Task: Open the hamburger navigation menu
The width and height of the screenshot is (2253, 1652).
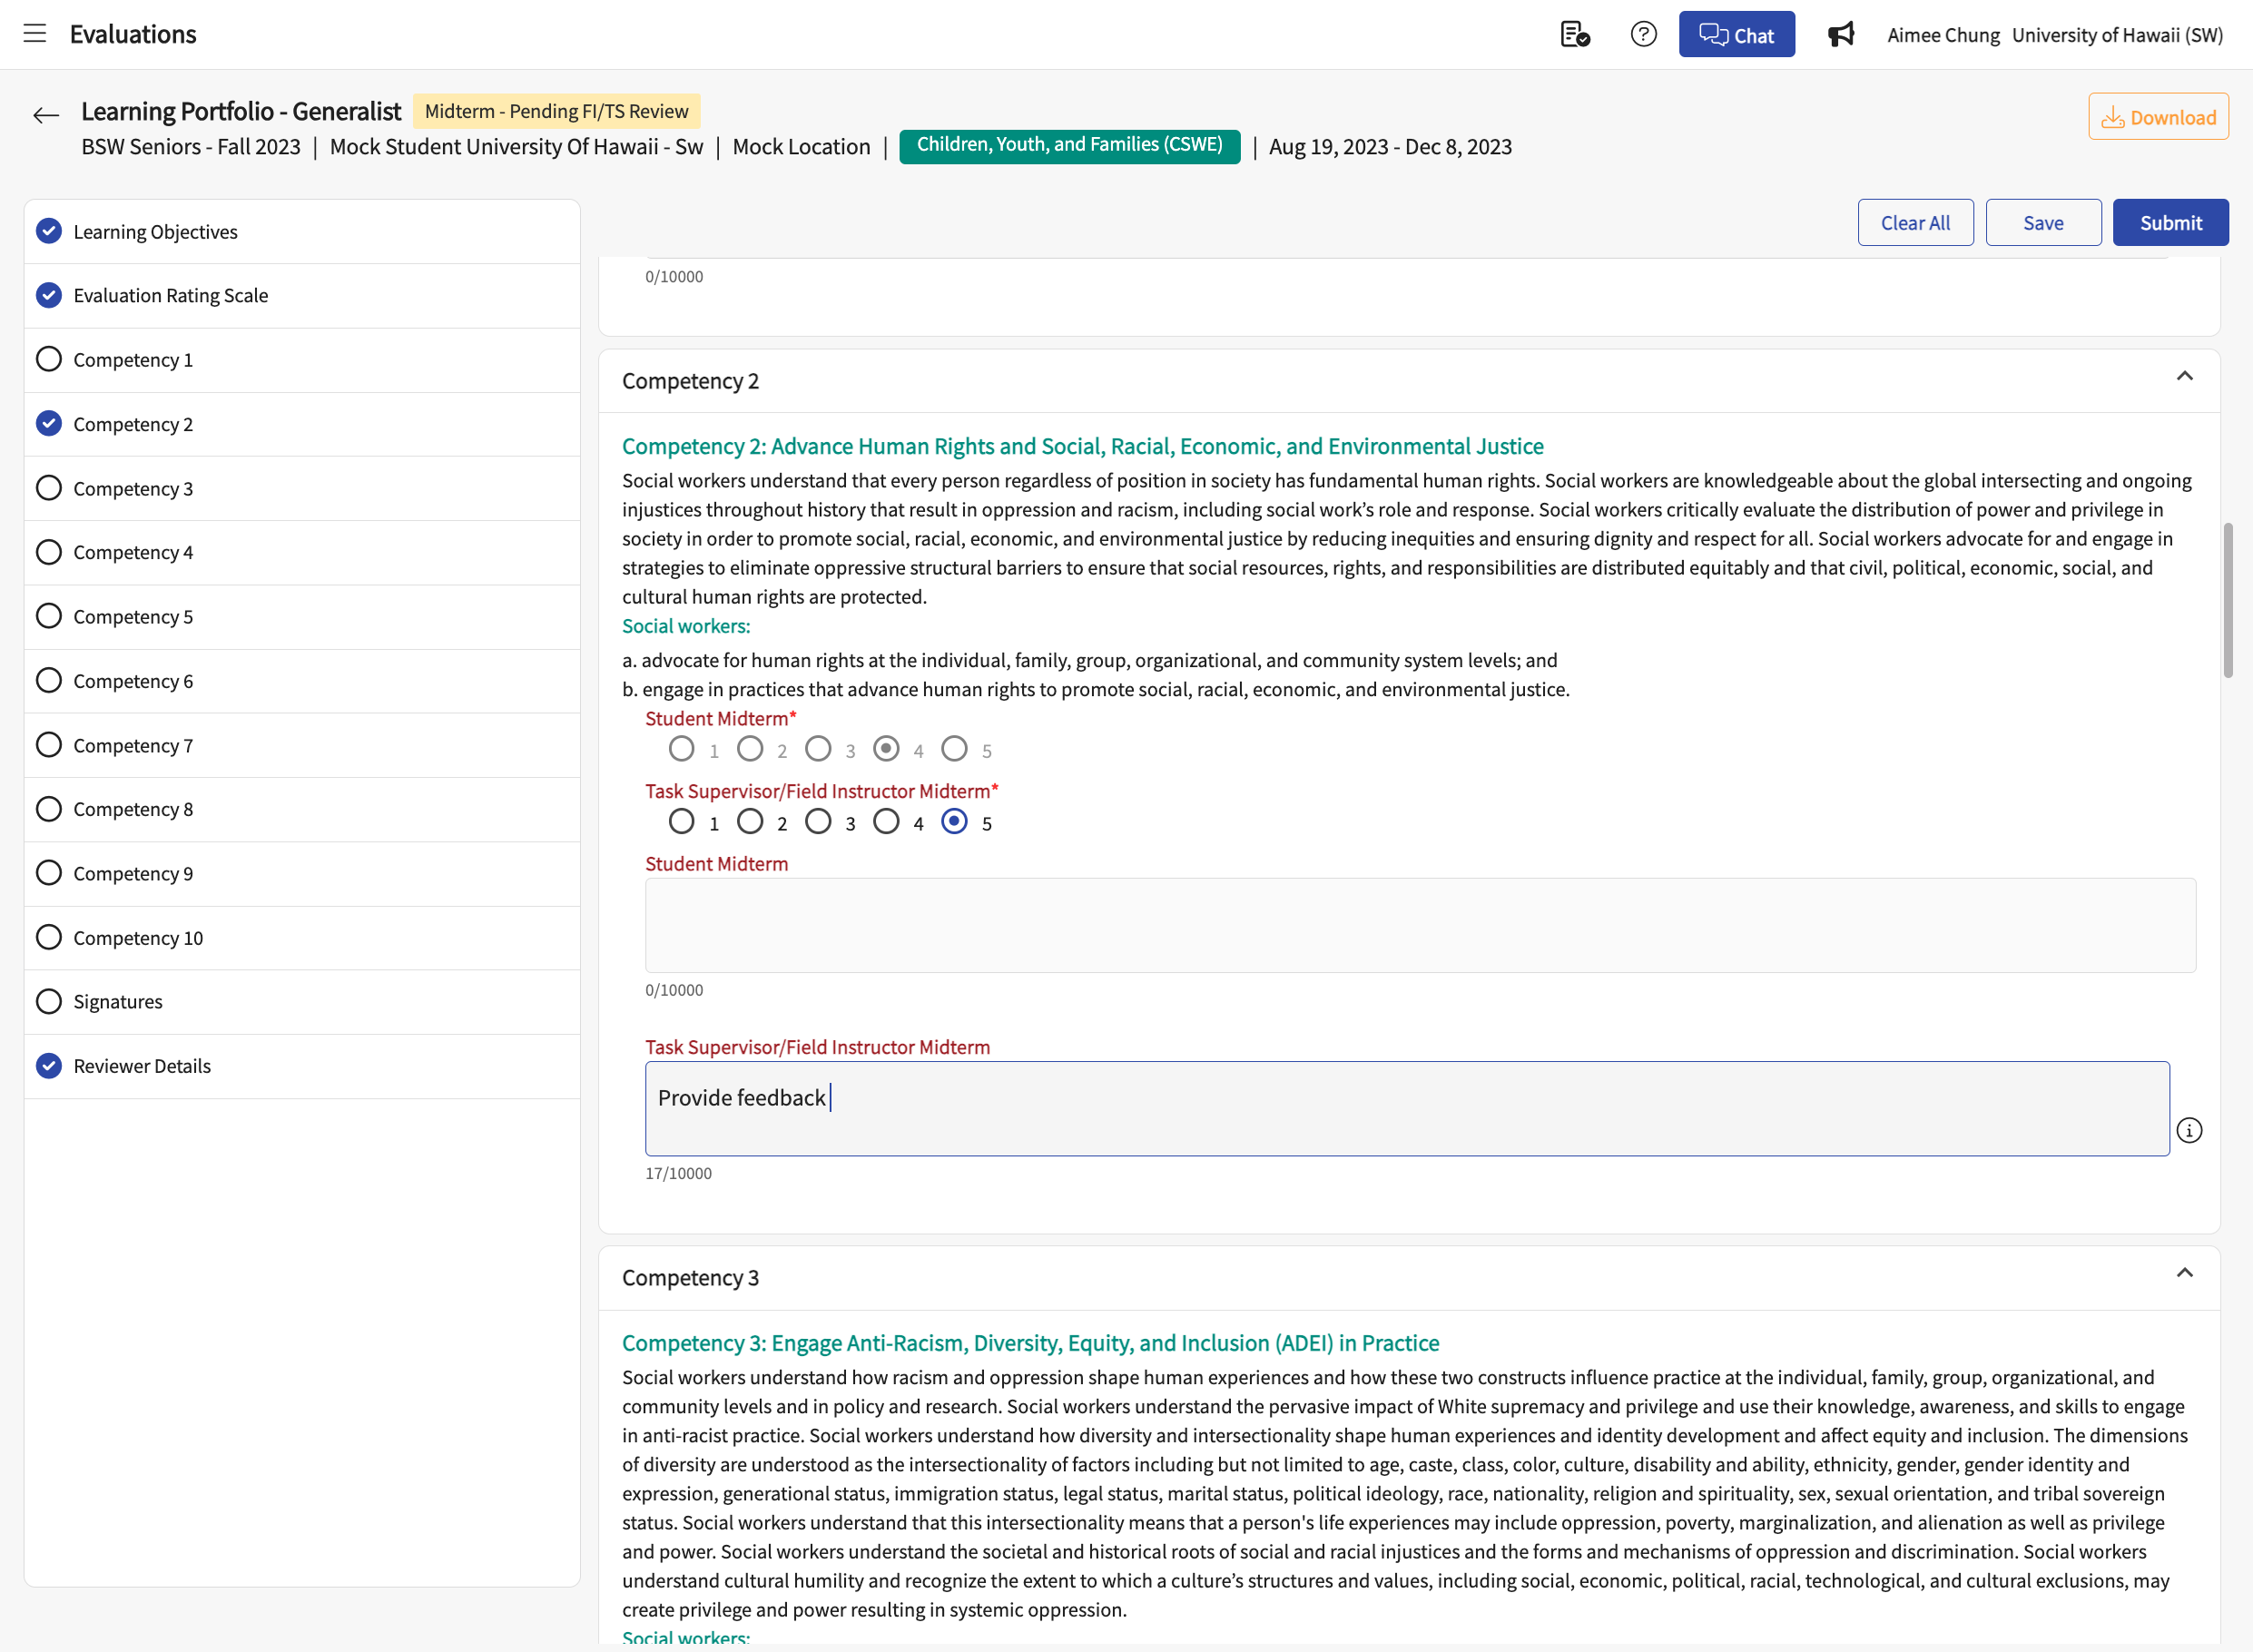Action: [35, 33]
